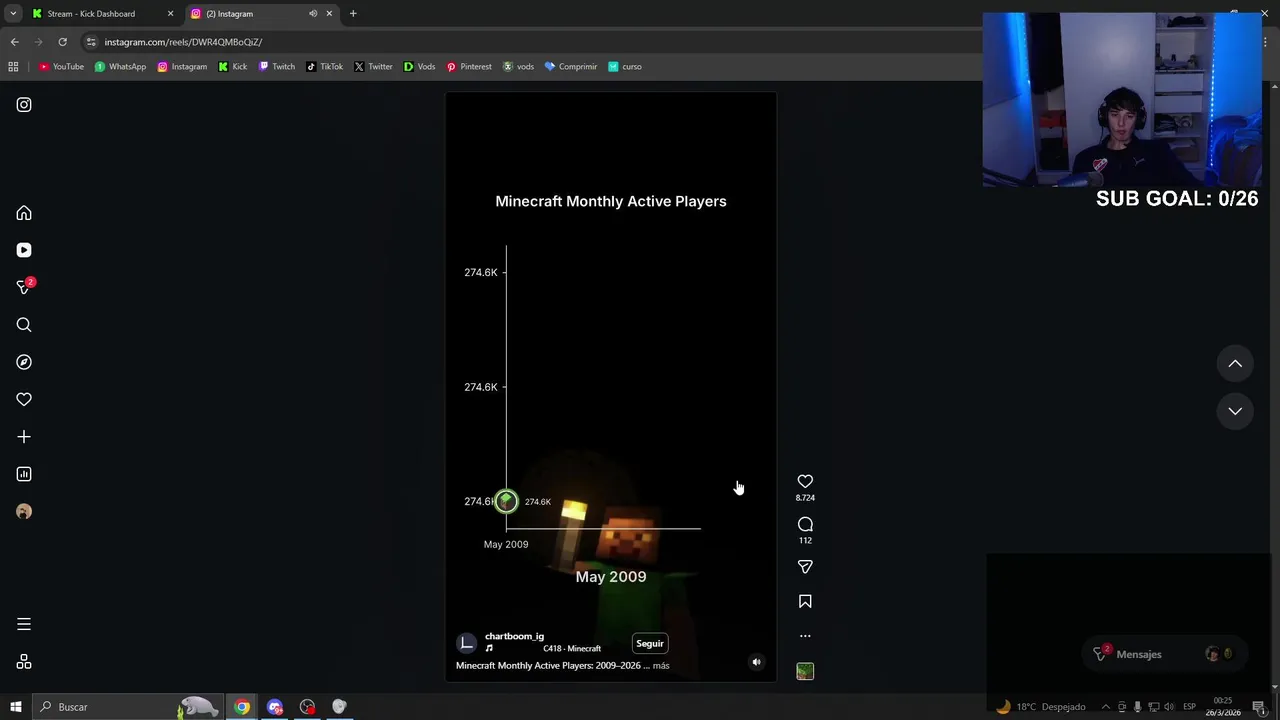Open the YouTube bookmark
This screenshot has height=720, width=1280.
click(x=61, y=67)
